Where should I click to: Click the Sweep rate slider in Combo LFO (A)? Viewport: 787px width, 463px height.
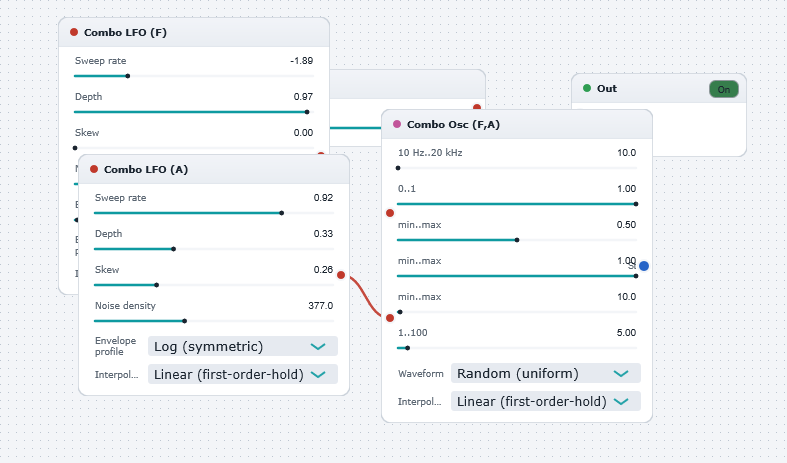coord(214,213)
